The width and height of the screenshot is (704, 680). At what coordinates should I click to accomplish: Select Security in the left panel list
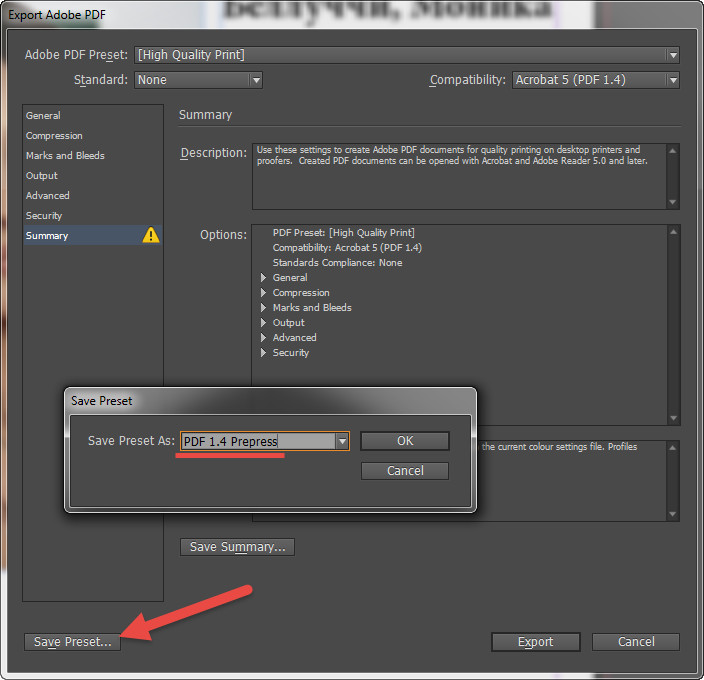(x=93, y=215)
